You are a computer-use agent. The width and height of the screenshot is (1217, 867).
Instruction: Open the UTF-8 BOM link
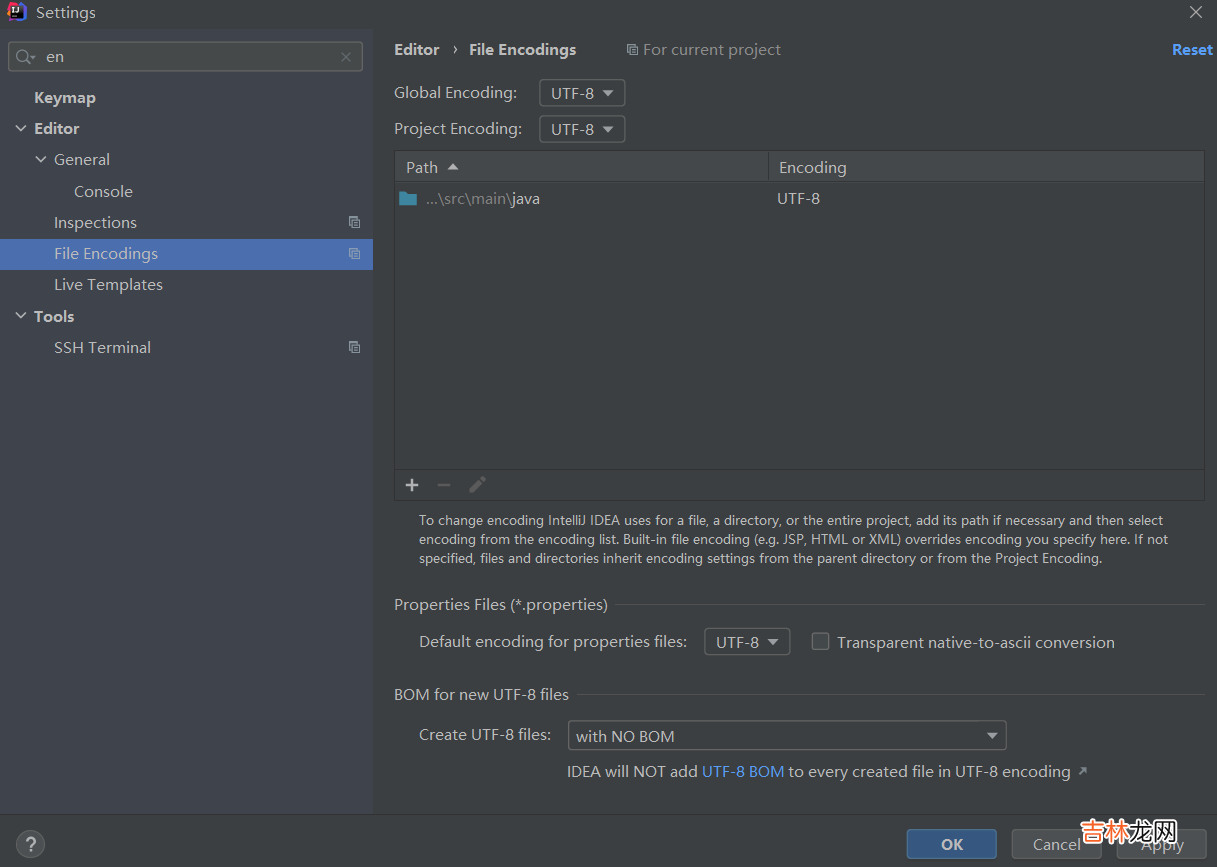click(x=743, y=772)
